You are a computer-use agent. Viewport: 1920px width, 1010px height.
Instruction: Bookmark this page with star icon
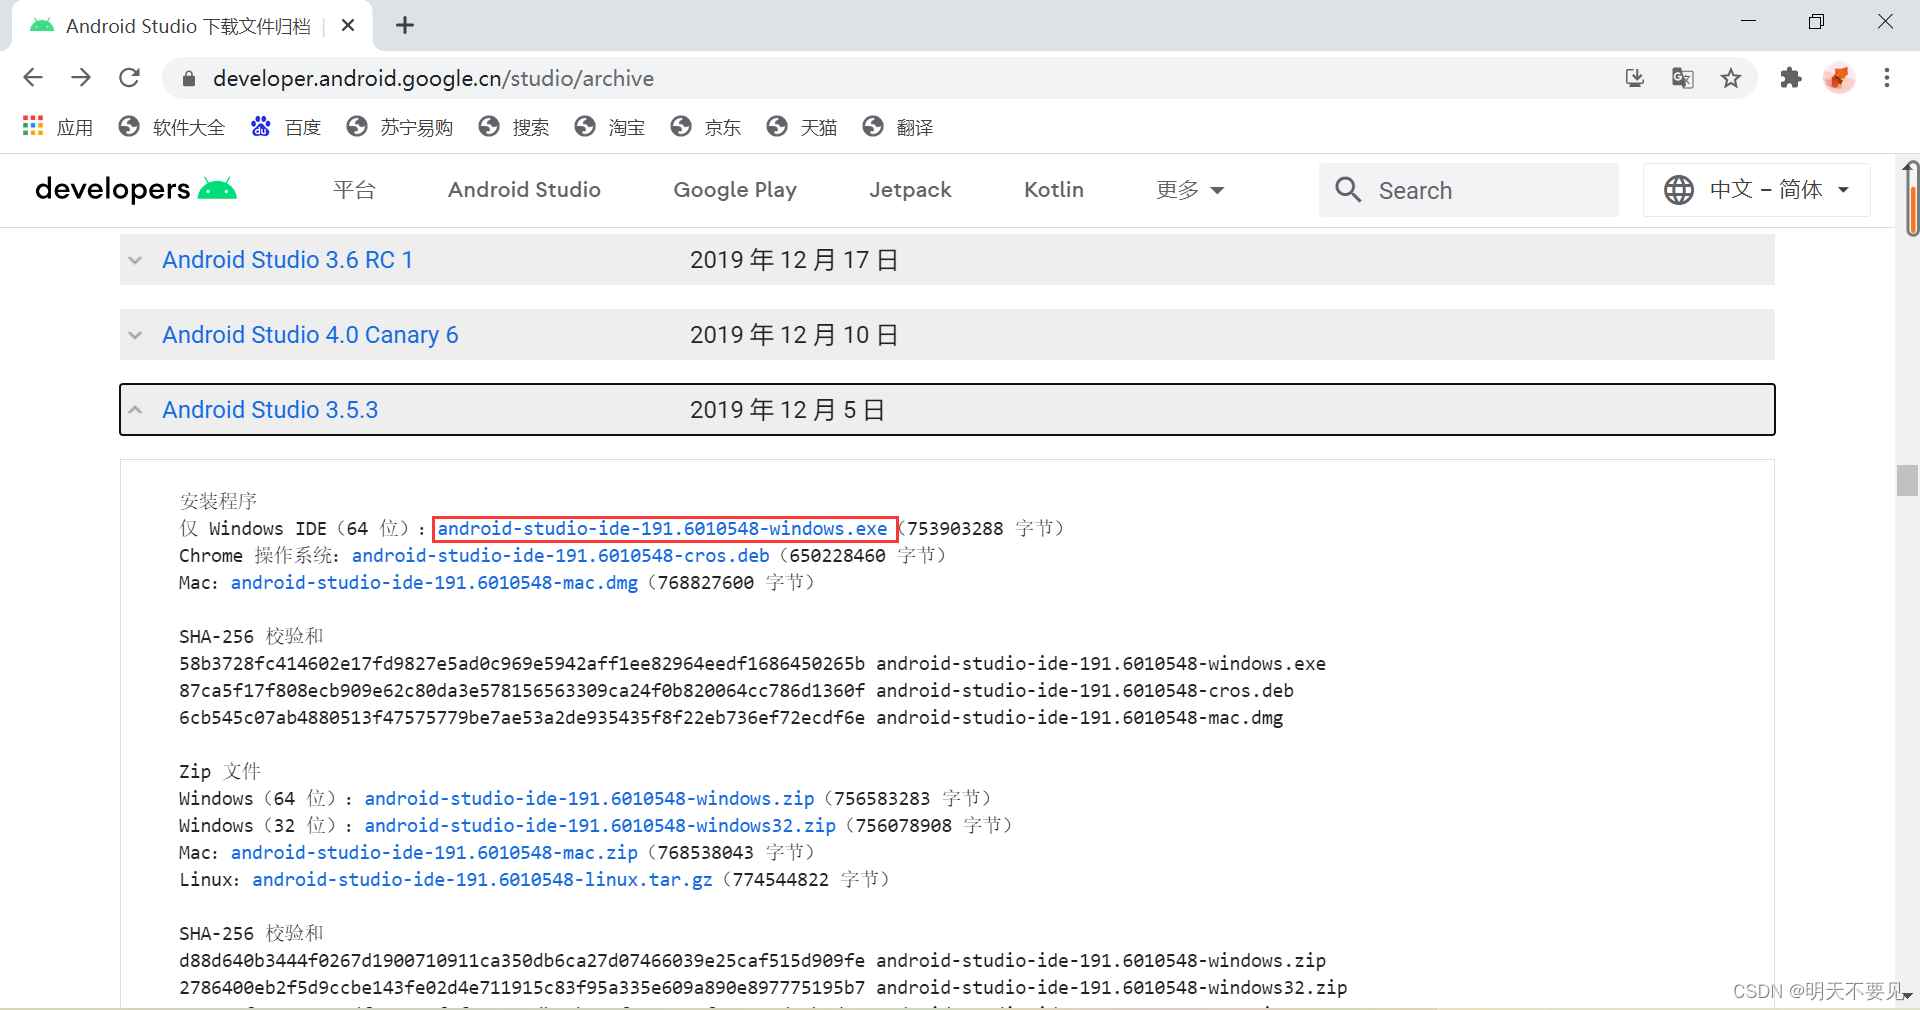coord(1731,78)
